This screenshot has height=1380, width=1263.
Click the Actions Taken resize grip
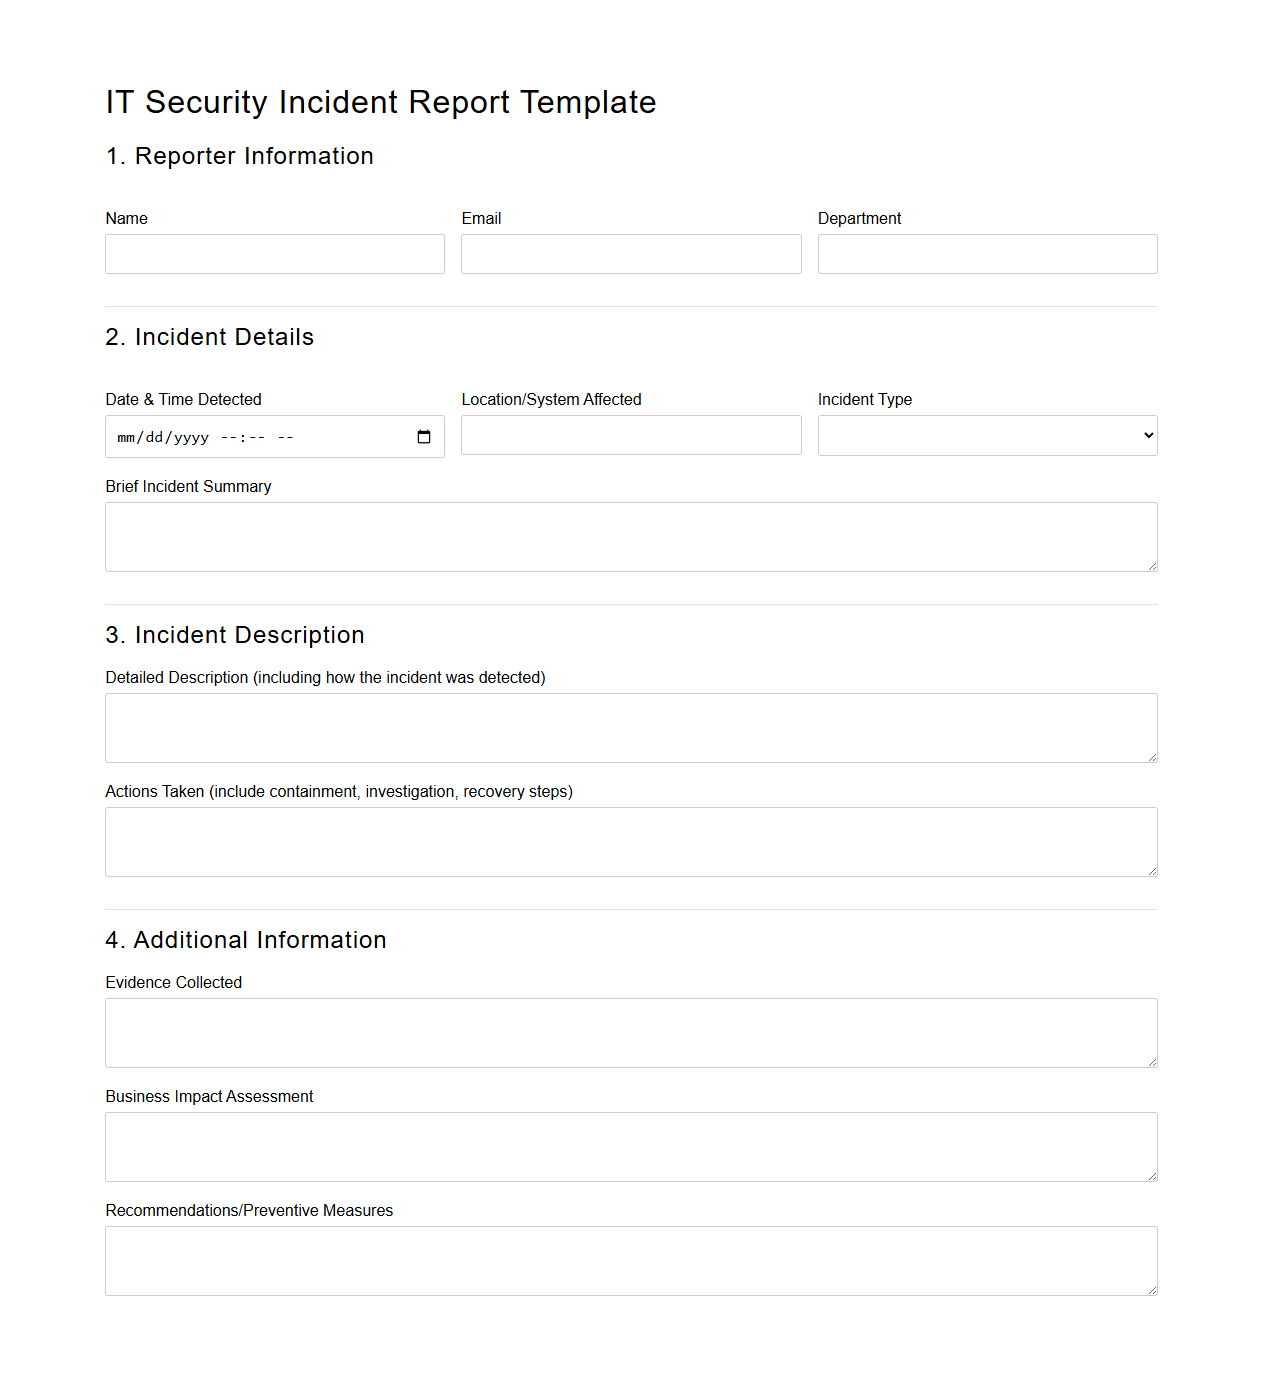pyautogui.click(x=1151, y=871)
